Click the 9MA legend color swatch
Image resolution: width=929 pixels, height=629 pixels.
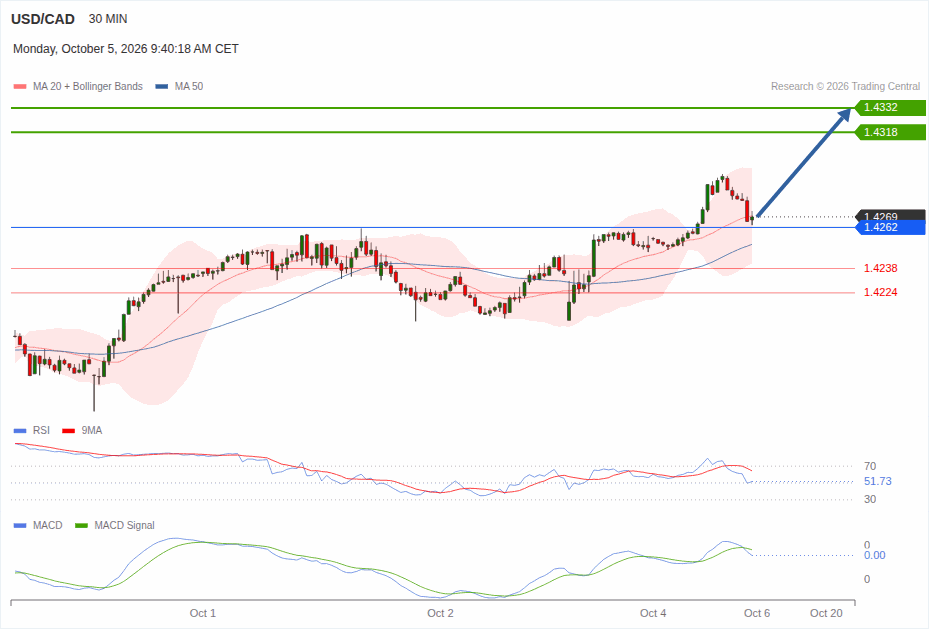[x=69, y=431]
